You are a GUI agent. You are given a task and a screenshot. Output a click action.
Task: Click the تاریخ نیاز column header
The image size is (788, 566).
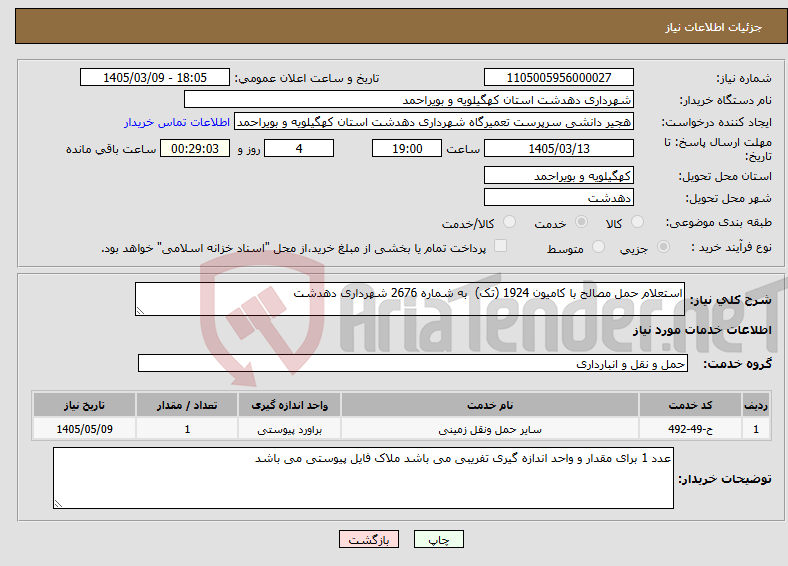click(84, 405)
